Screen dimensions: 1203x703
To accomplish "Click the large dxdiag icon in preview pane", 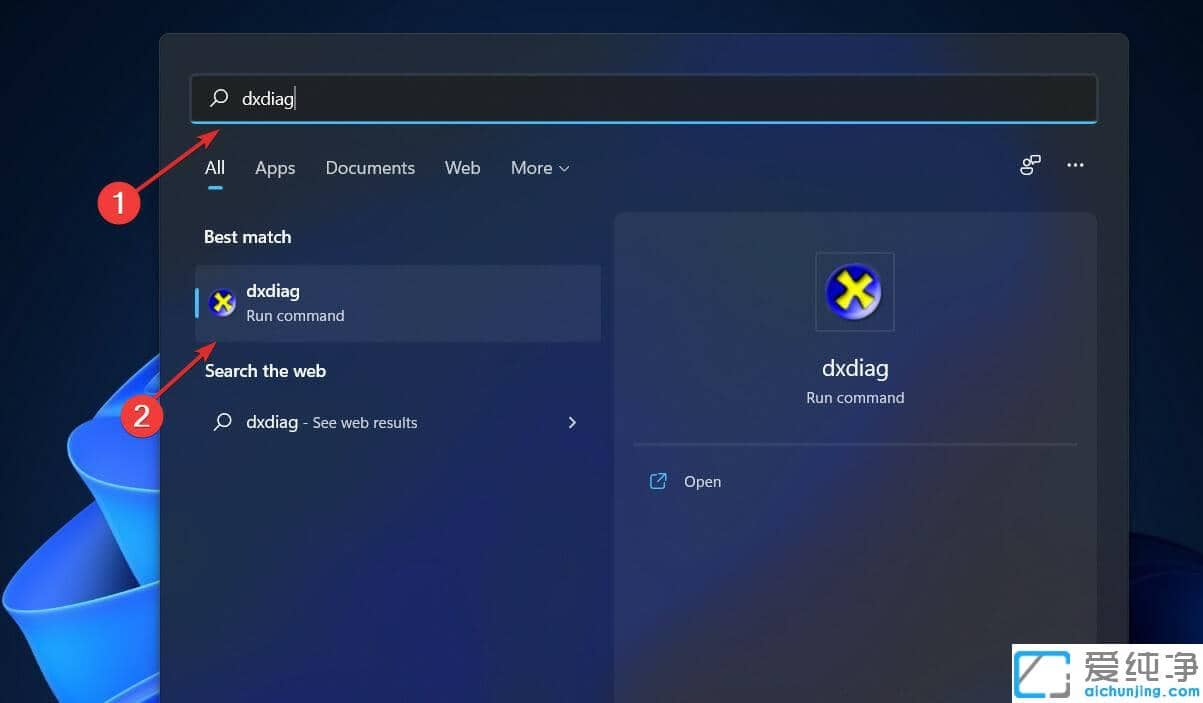I will [854, 292].
